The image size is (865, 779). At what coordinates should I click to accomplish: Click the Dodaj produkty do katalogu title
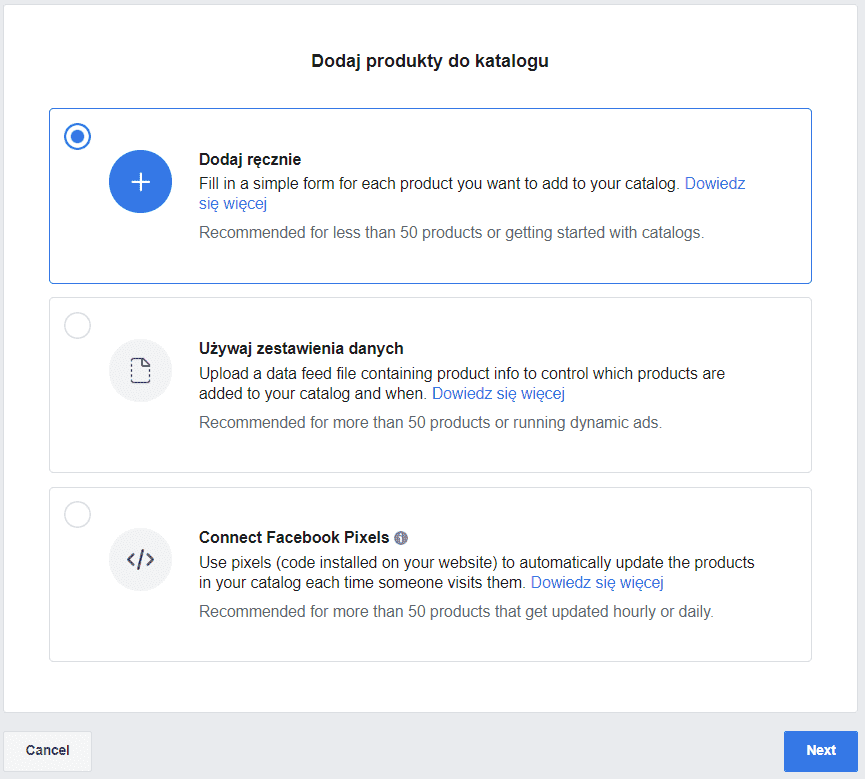click(x=430, y=61)
